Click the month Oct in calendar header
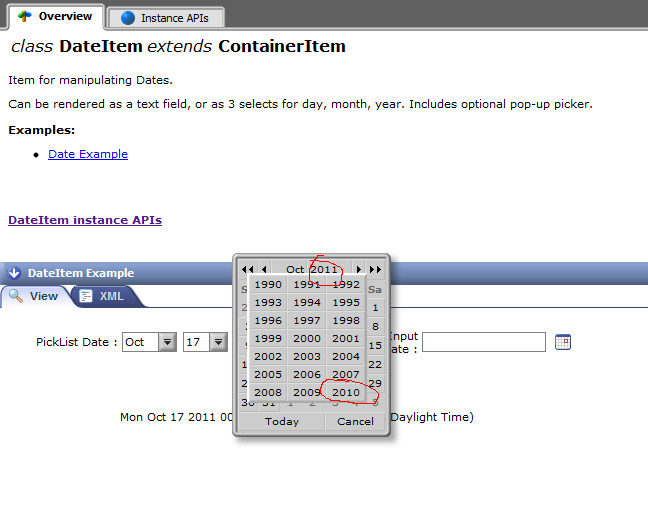 295,269
